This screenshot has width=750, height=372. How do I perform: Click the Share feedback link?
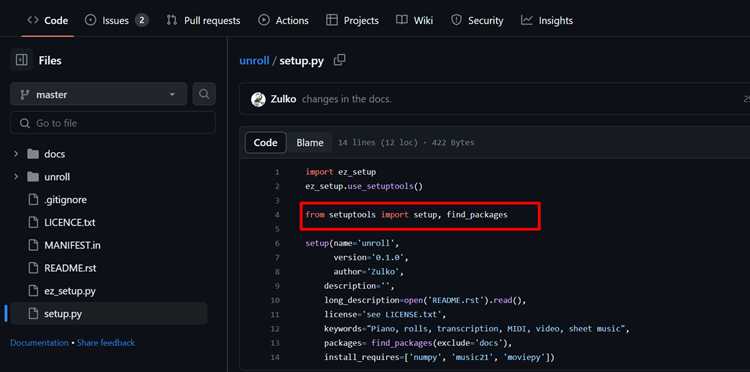click(106, 343)
